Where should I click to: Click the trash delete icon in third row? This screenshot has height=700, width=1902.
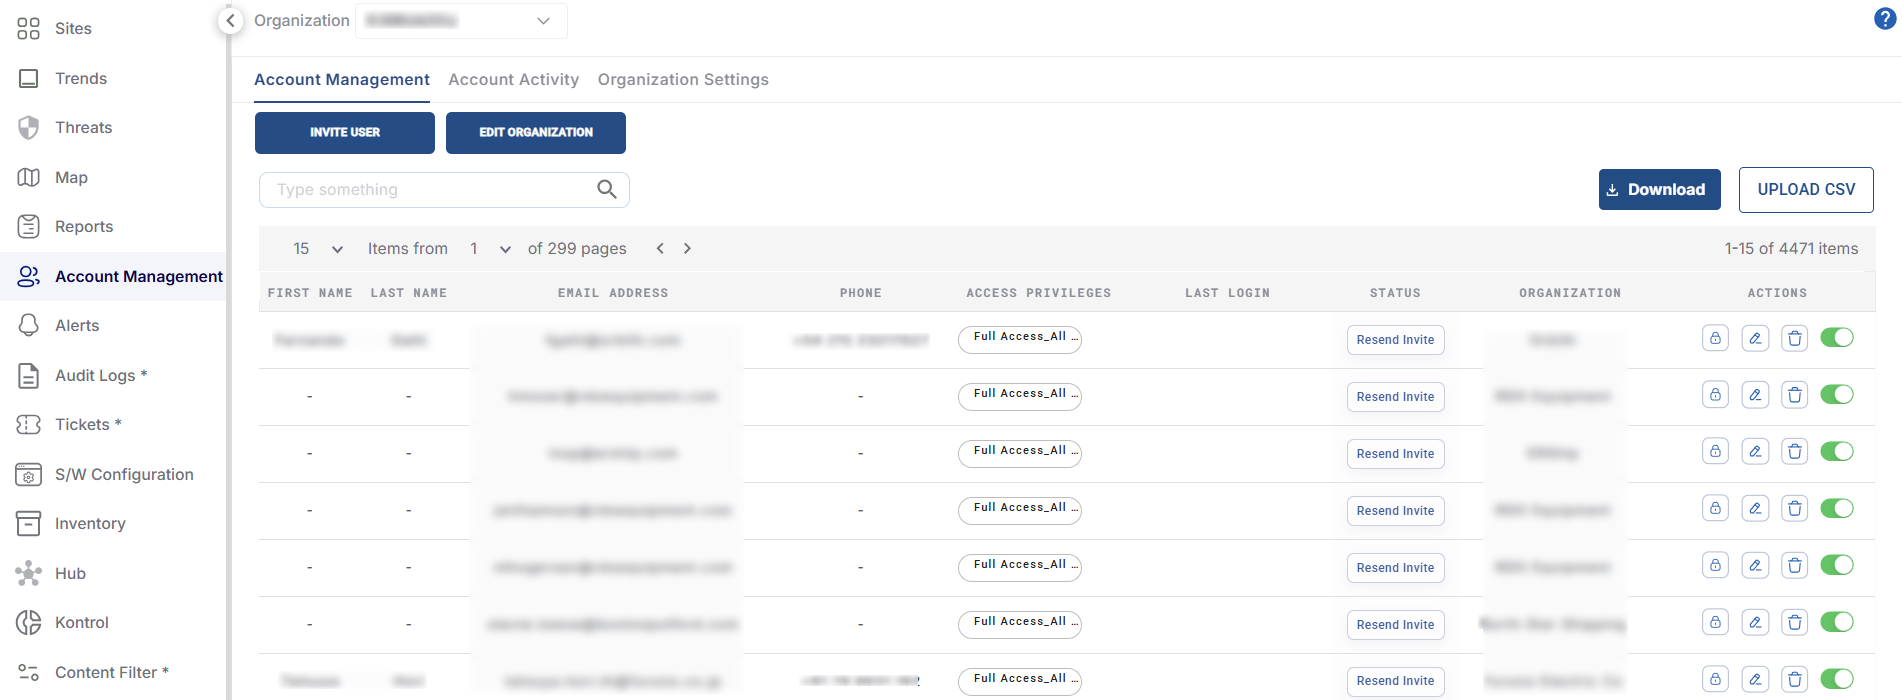tap(1795, 452)
